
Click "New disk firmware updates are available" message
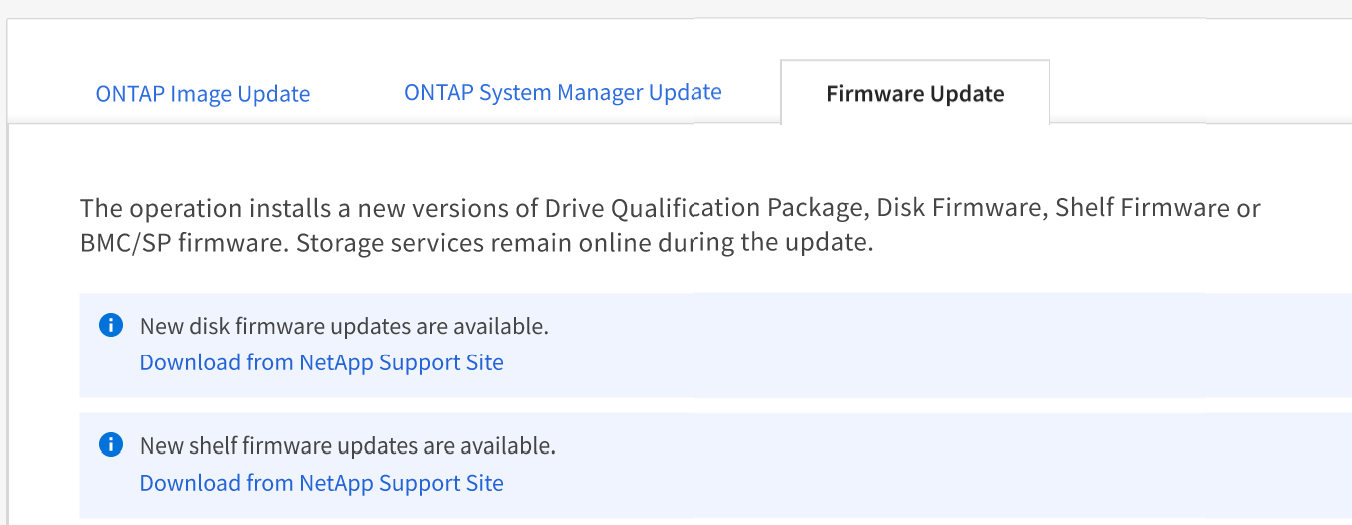pos(344,326)
